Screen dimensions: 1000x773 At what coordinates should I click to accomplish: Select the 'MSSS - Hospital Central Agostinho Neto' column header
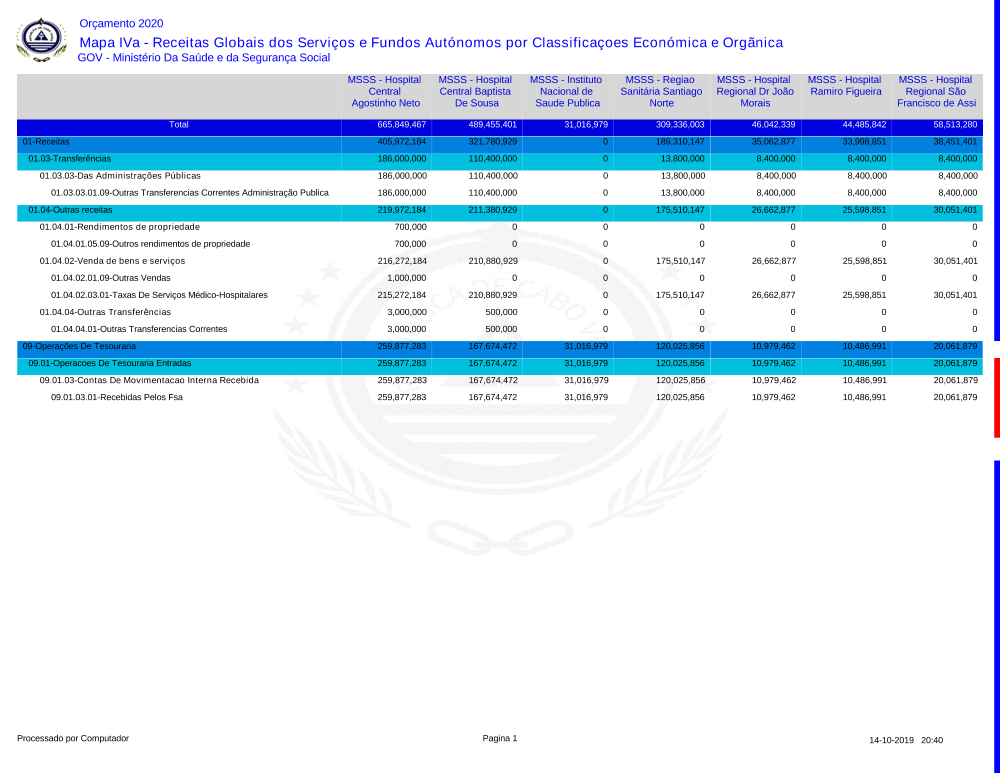pos(385,91)
